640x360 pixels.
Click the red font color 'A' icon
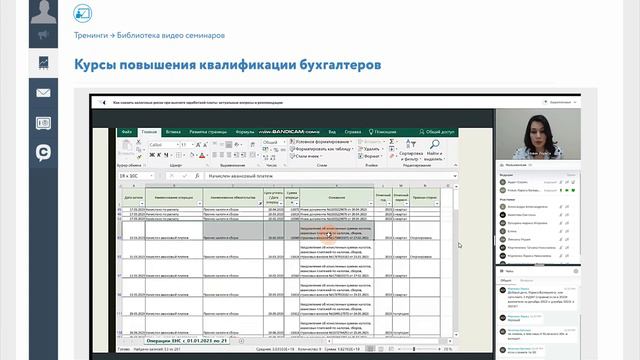click(x=202, y=155)
